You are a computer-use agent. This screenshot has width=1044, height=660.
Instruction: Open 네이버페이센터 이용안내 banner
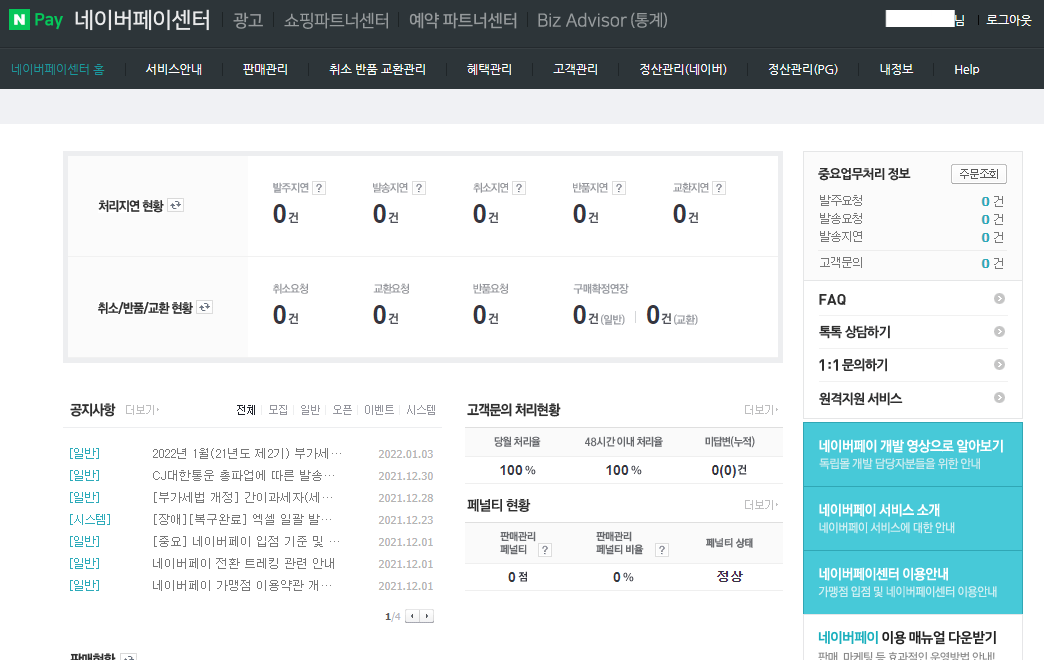[913, 582]
